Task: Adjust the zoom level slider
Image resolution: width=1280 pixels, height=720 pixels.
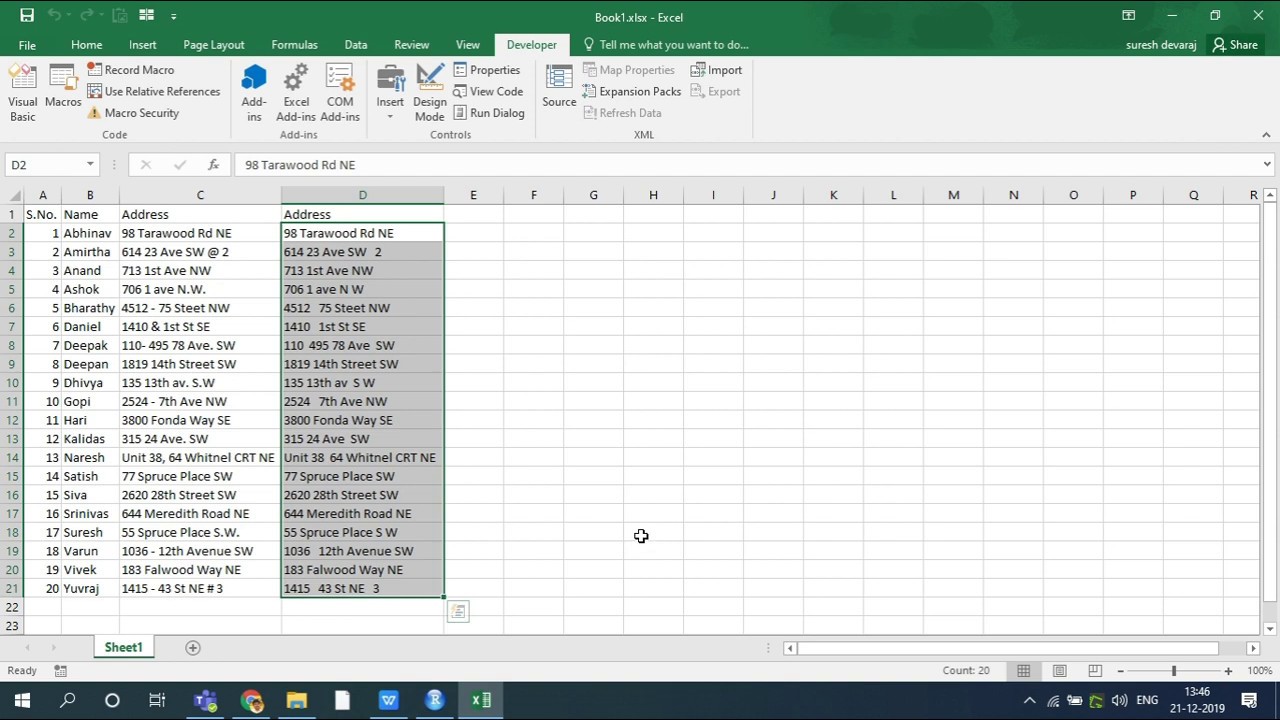Action: (x=1174, y=671)
